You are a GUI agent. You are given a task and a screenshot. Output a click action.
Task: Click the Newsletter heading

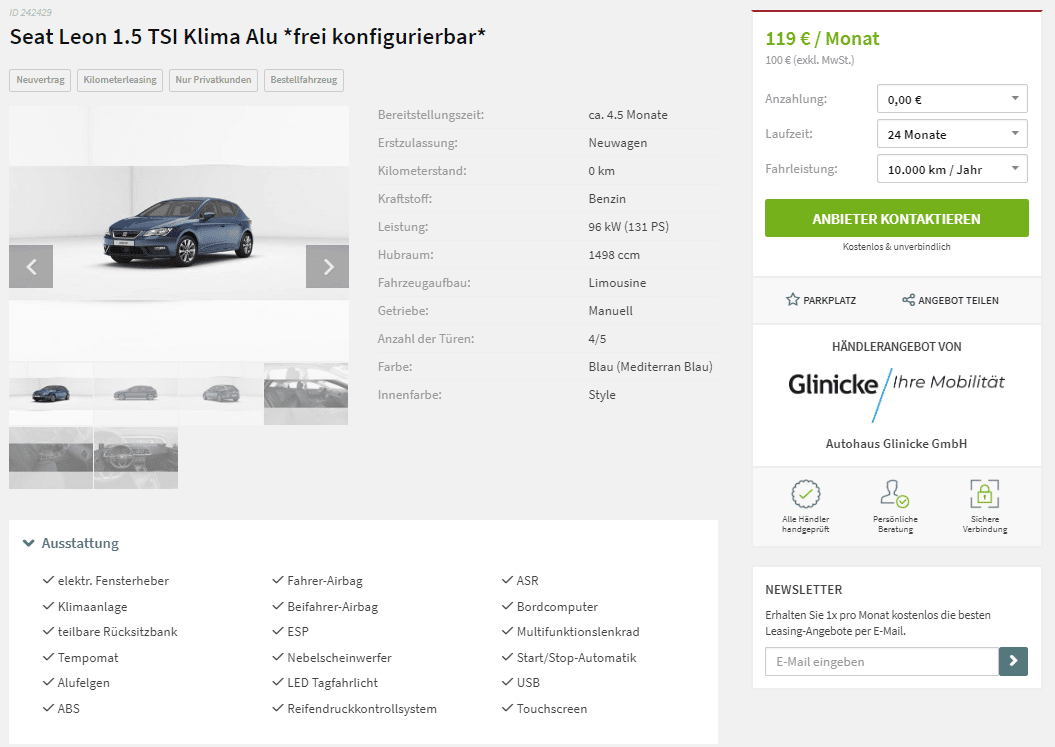click(803, 590)
